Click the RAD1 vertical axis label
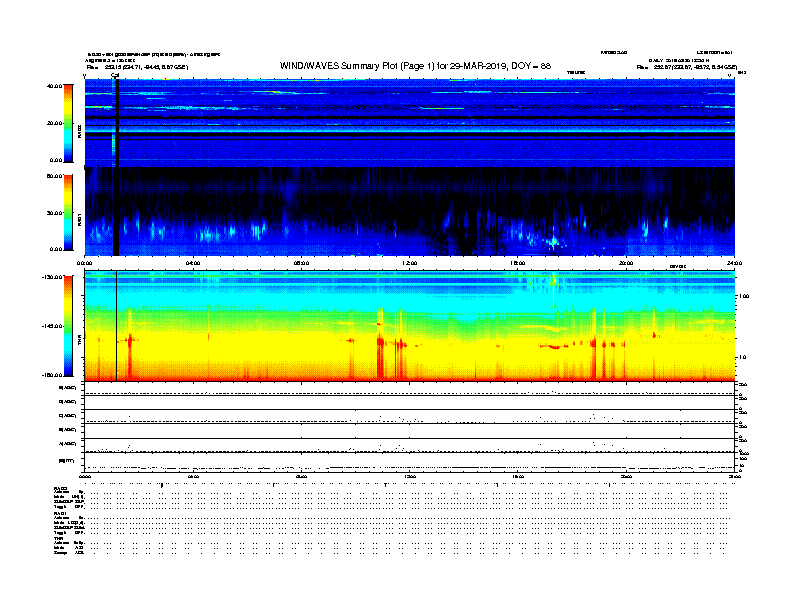Viewport: 792px width, 612px height. (x=79, y=220)
